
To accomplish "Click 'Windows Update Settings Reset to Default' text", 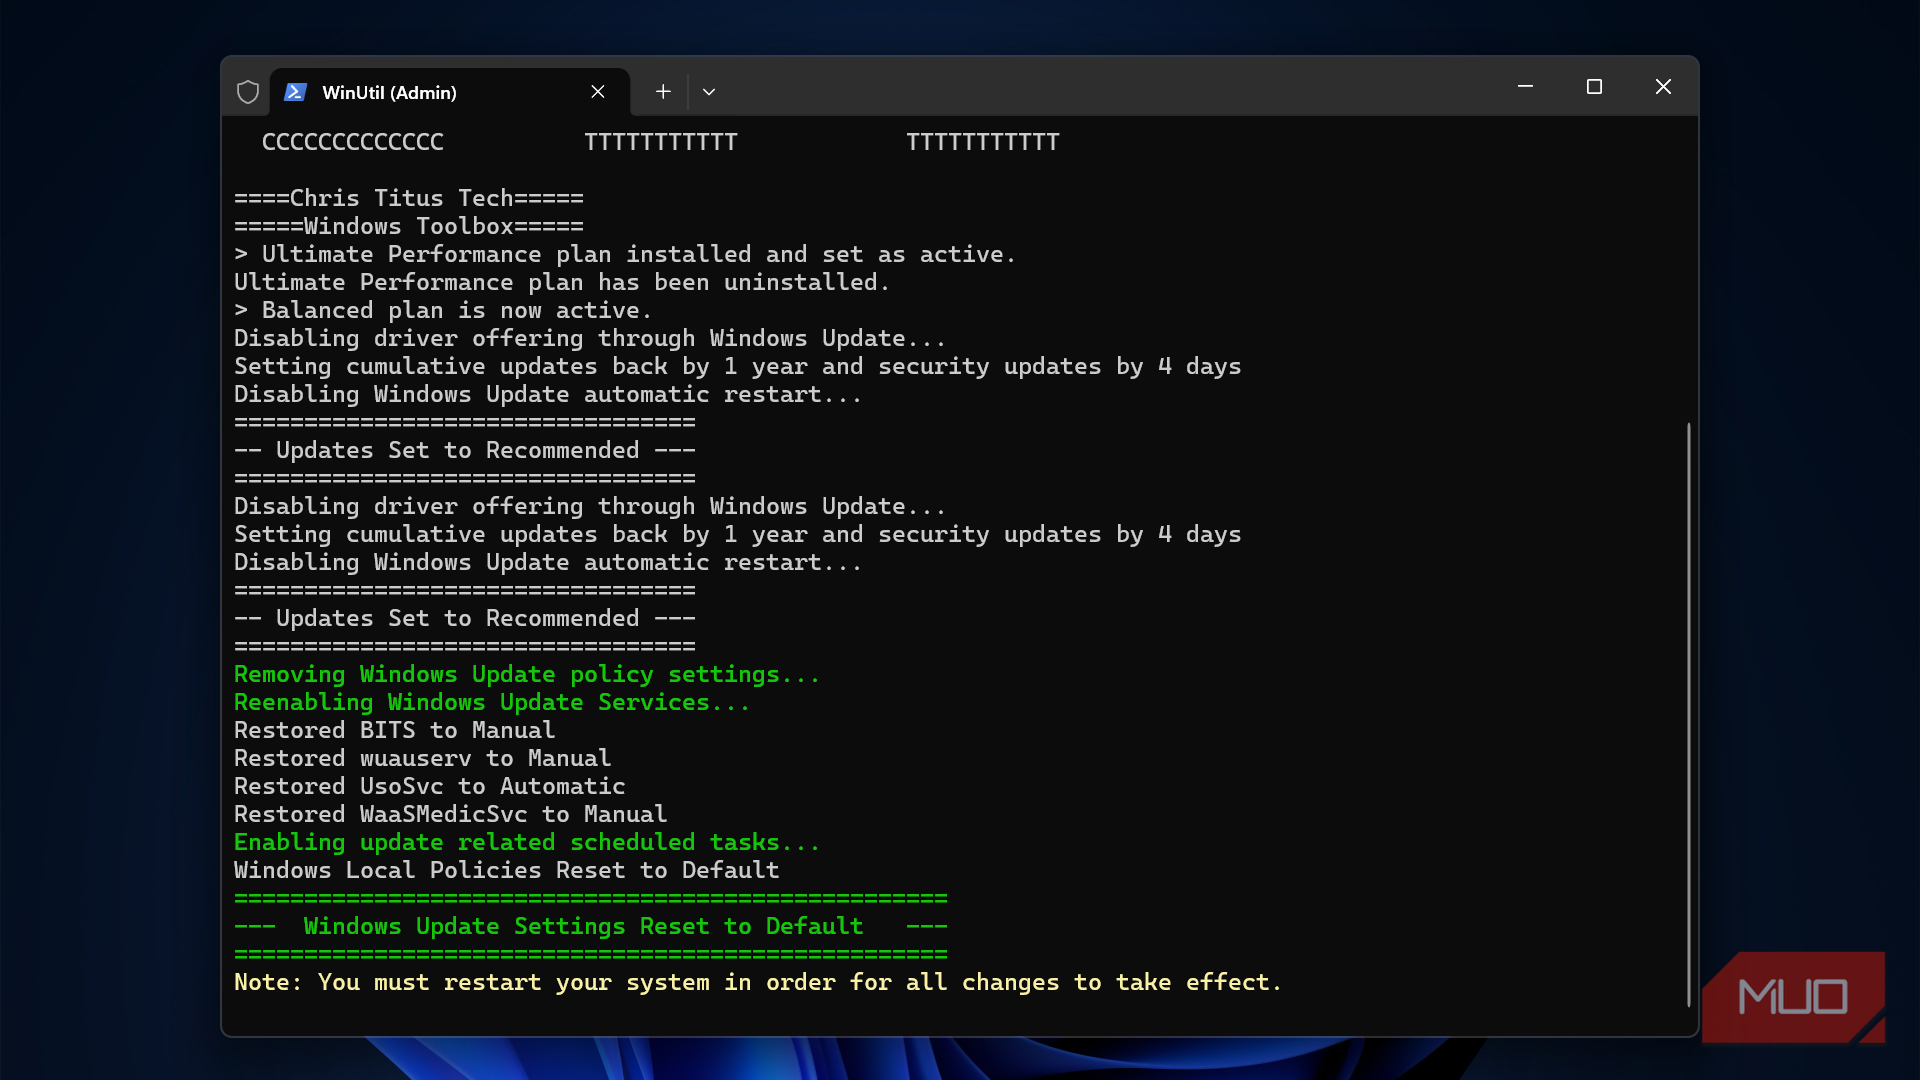I will pyautogui.click(x=583, y=927).
